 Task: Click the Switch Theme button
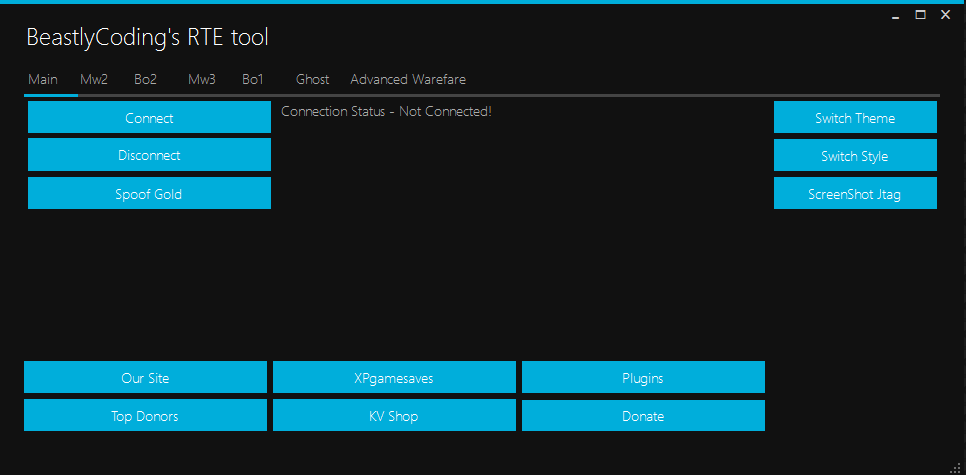(x=855, y=118)
